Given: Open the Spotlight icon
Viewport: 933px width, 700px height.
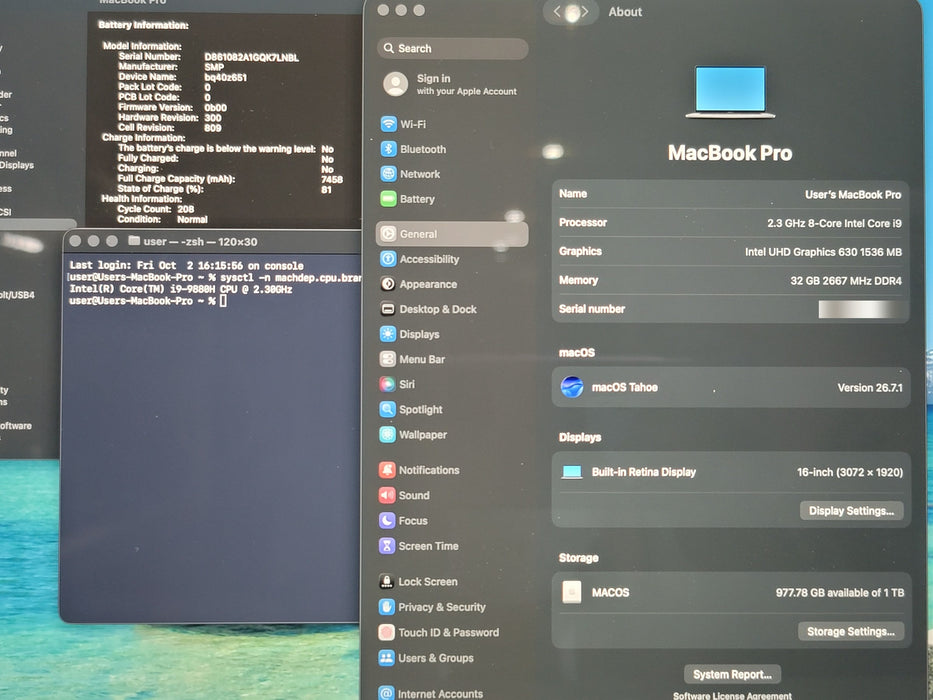Looking at the screenshot, I should click(387, 409).
